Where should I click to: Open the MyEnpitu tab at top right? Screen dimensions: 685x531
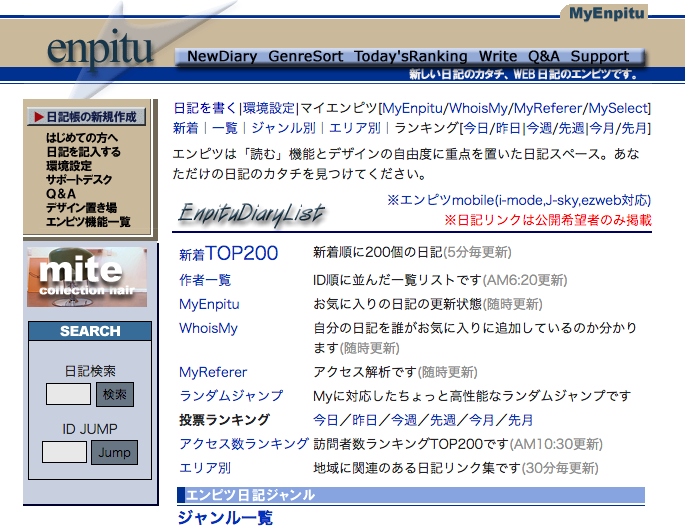point(606,13)
